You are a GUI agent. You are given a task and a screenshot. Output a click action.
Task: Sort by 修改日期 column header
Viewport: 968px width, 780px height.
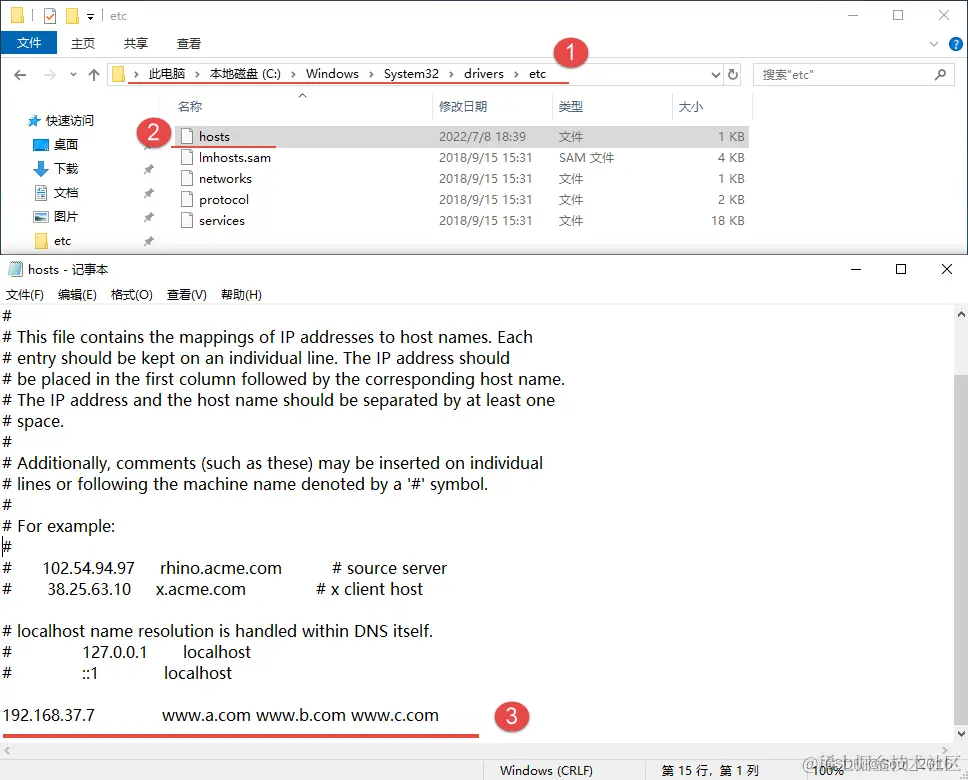point(463,106)
